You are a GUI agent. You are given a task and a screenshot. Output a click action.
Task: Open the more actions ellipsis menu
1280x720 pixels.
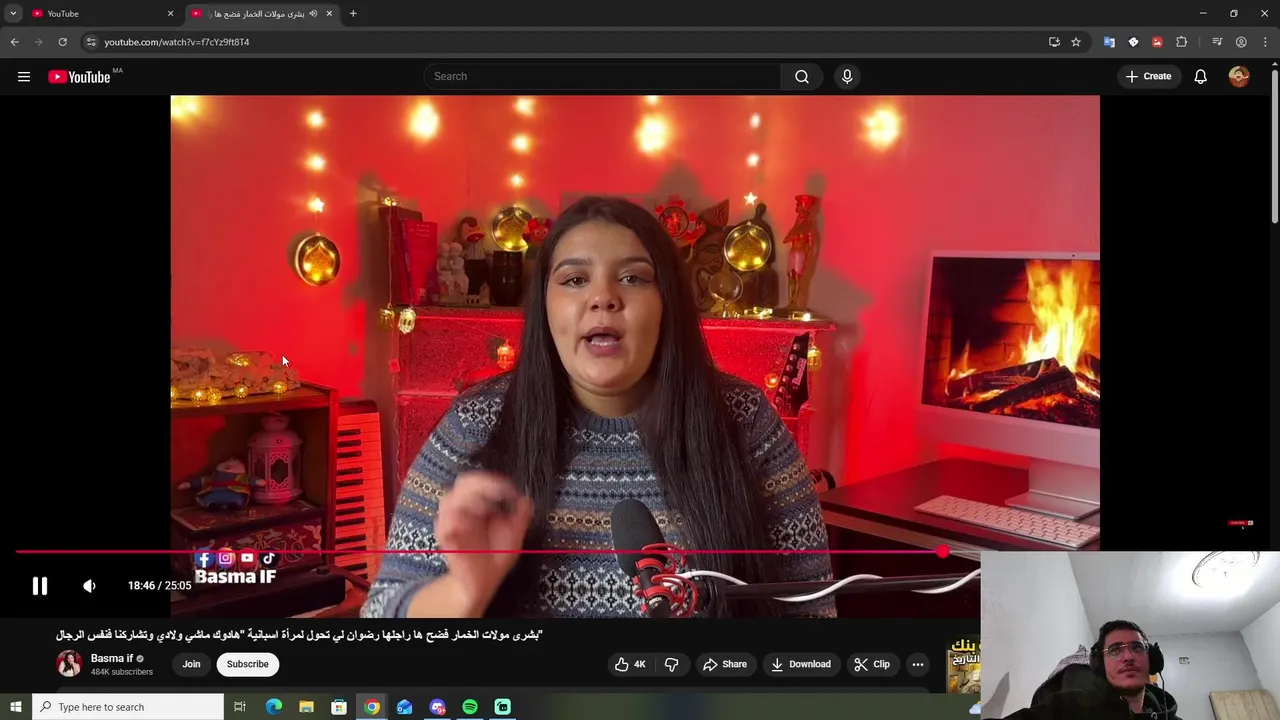(918, 664)
